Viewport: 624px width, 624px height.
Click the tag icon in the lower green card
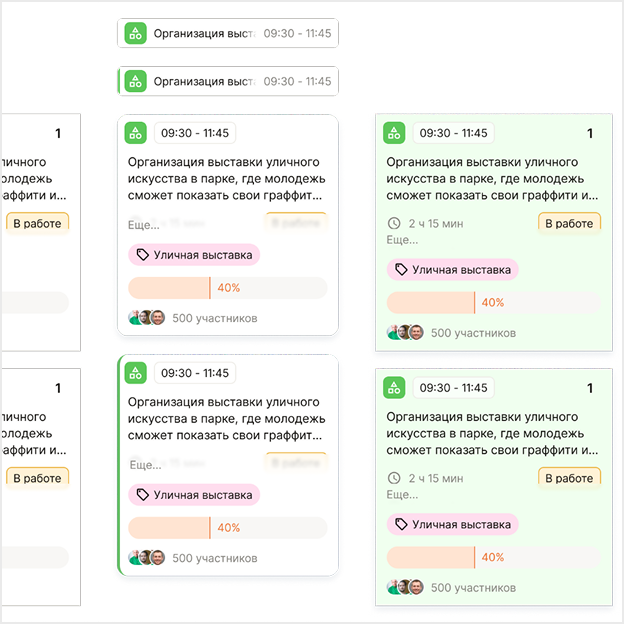coord(401,524)
